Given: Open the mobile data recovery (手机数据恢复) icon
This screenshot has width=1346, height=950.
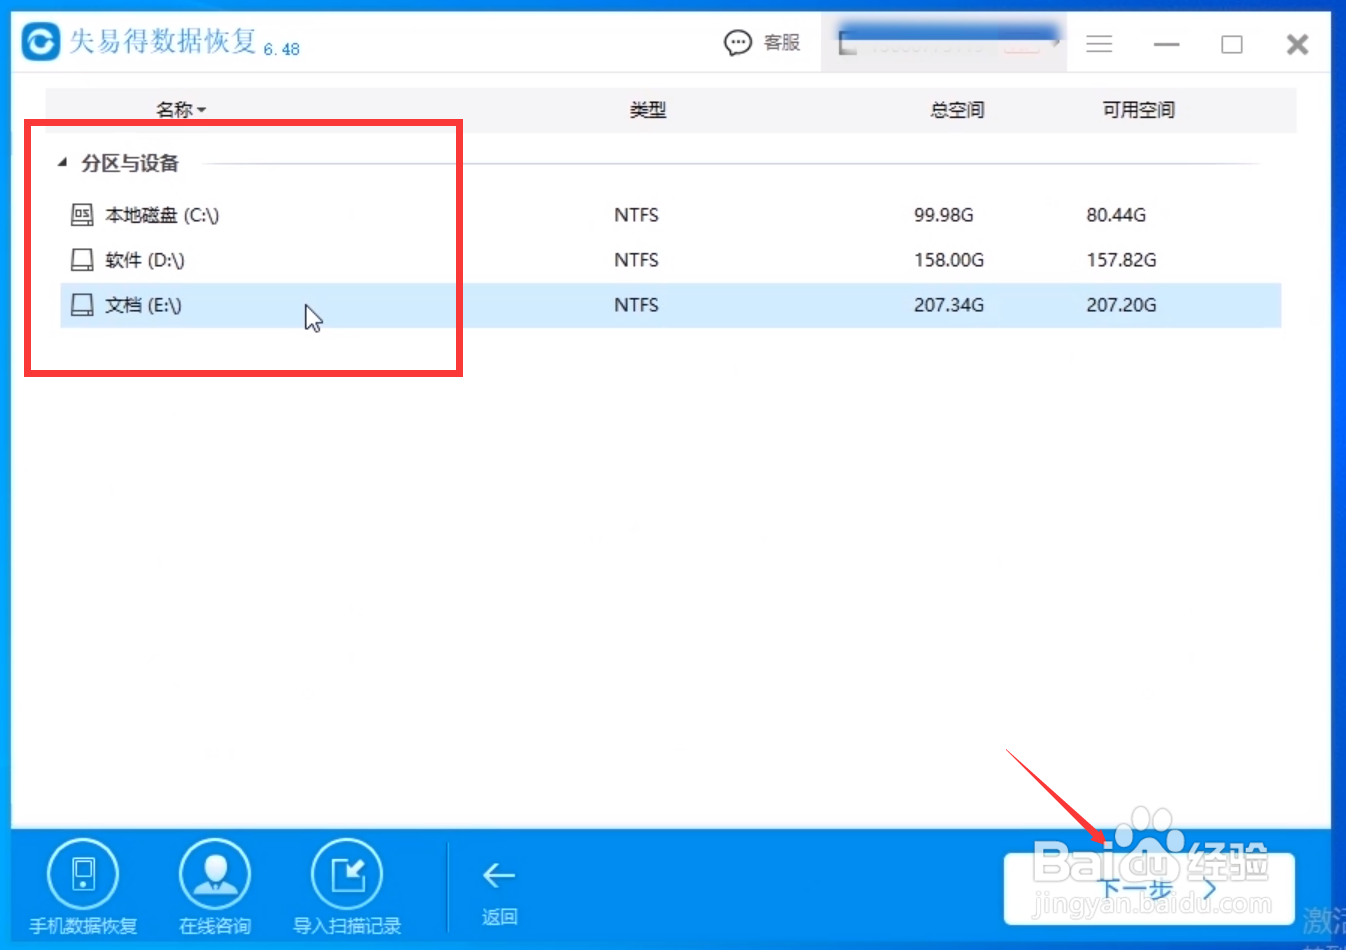Looking at the screenshot, I should [83, 875].
